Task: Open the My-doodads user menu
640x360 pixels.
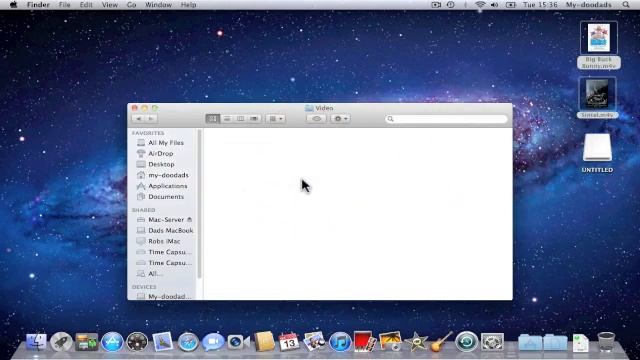Action: pyautogui.click(x=588, y=5)
